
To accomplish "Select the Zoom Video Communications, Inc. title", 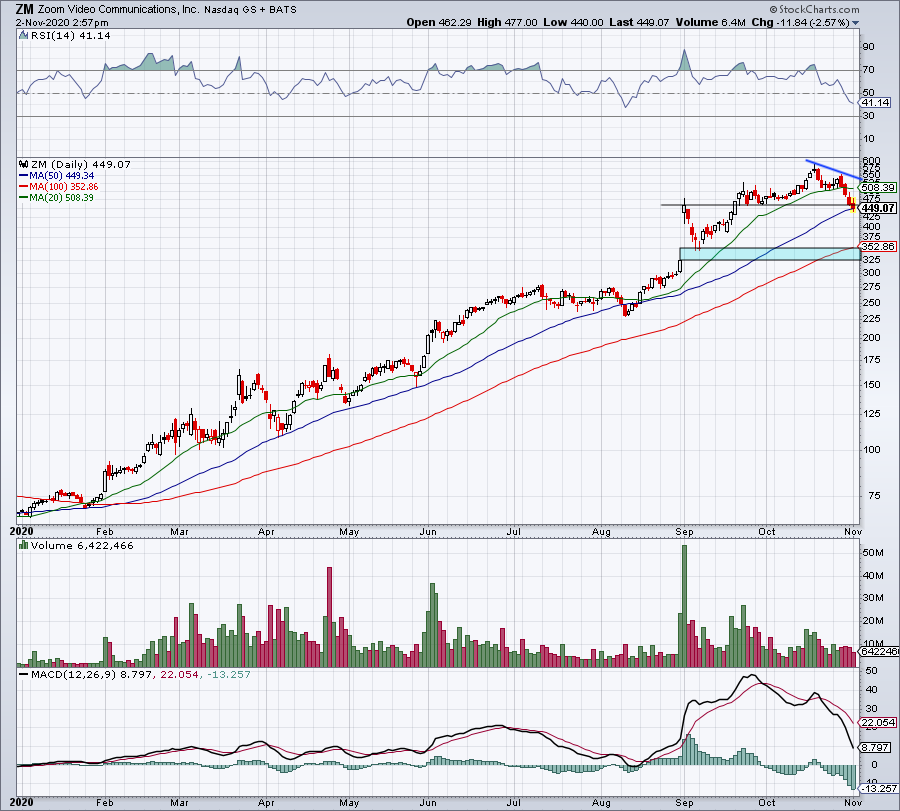I will click(x=117, y=9).
